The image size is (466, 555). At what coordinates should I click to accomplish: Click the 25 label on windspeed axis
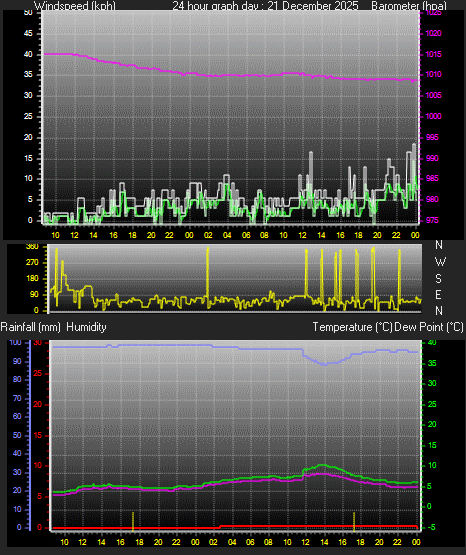(28, 116)
